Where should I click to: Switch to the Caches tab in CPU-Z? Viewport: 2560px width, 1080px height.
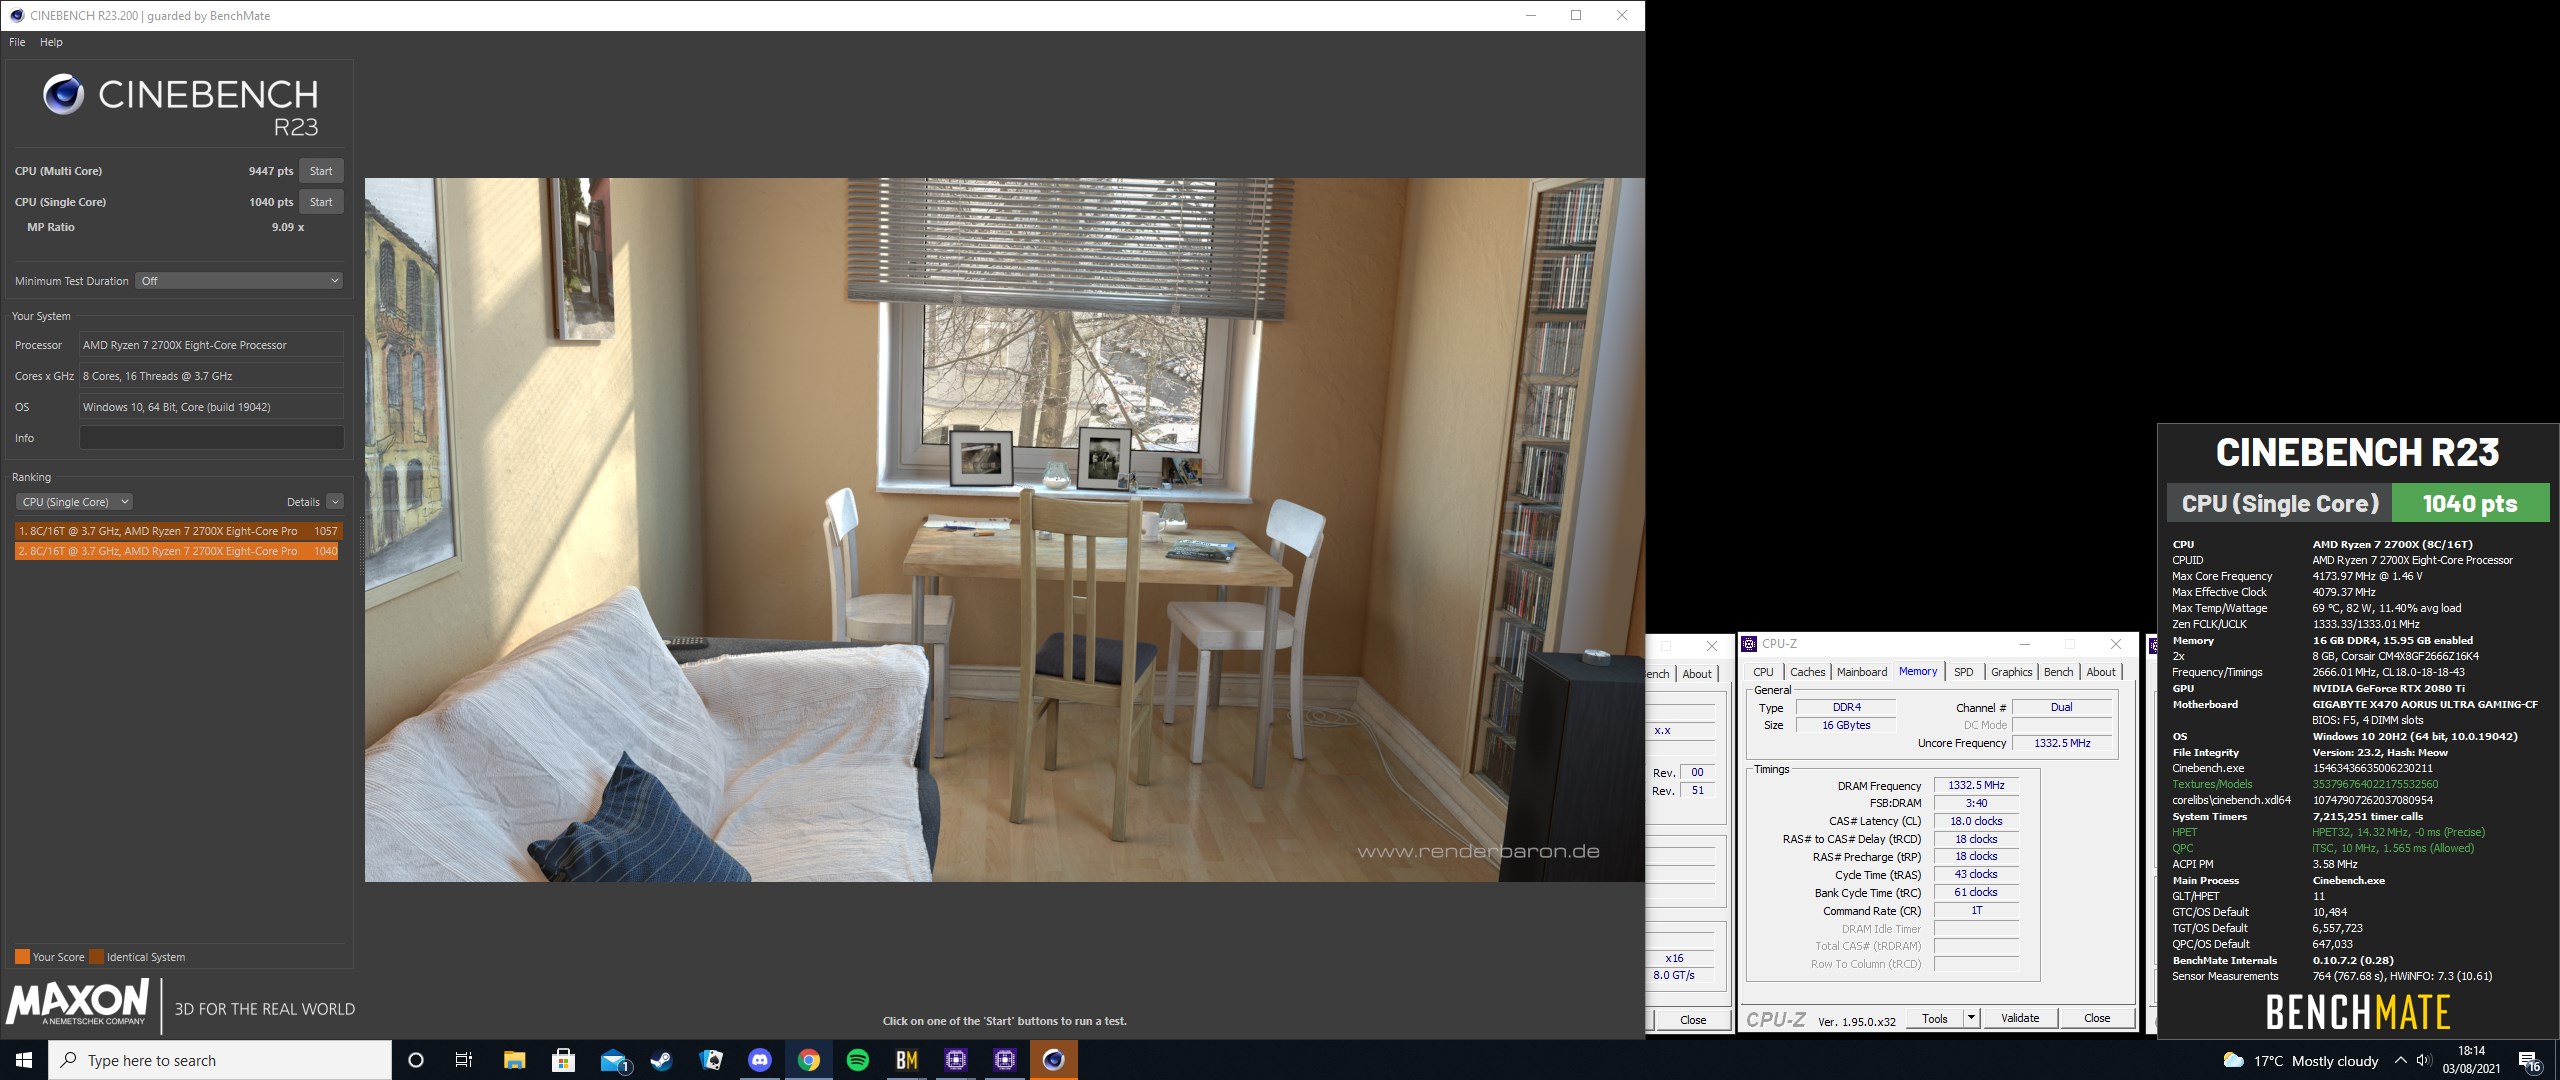point(1807,672)
